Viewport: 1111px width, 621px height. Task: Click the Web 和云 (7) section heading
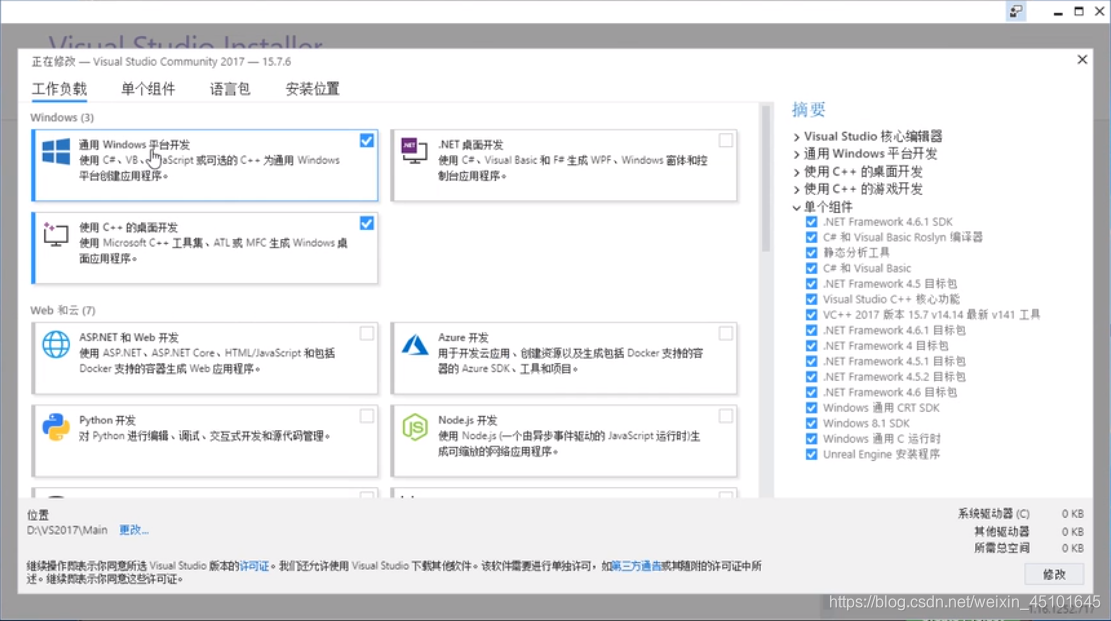click(62, 310)
